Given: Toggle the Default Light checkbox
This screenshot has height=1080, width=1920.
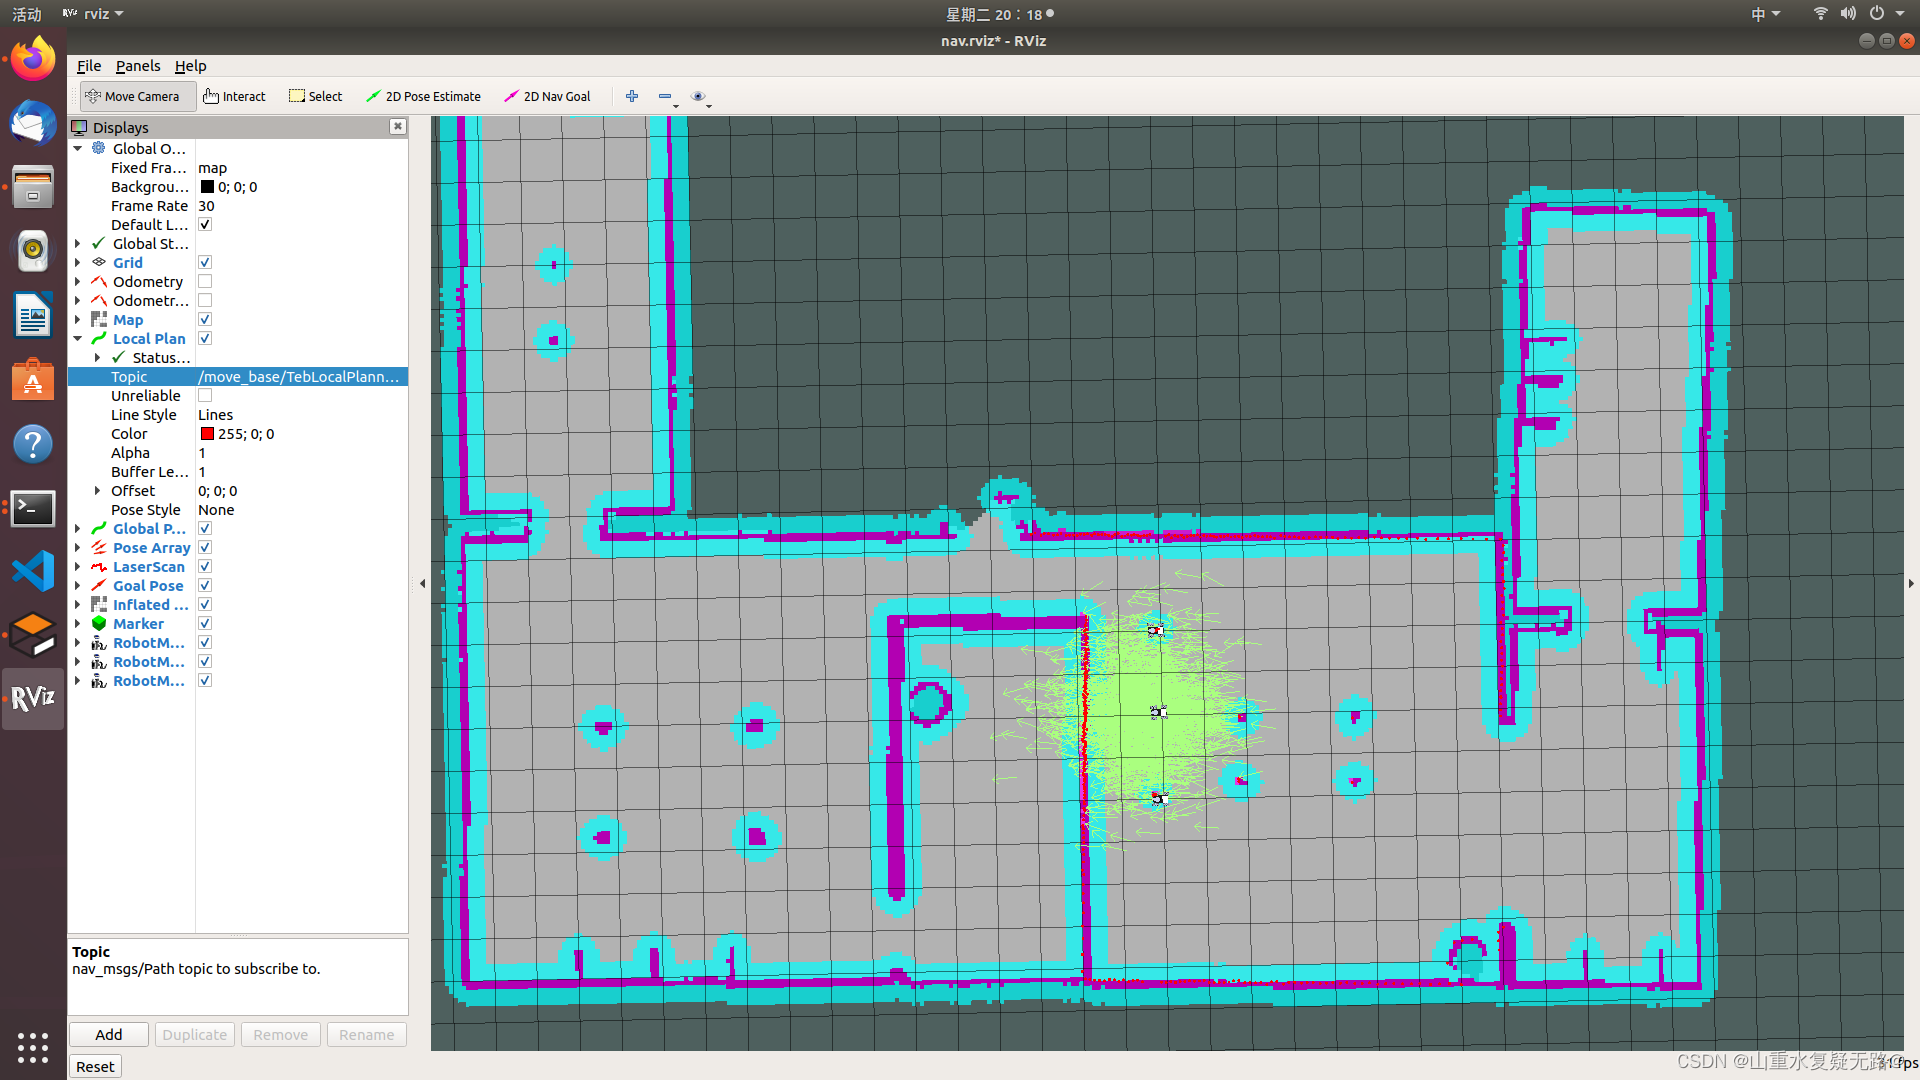Looking at the screenshot, I should tap(205, 224).
